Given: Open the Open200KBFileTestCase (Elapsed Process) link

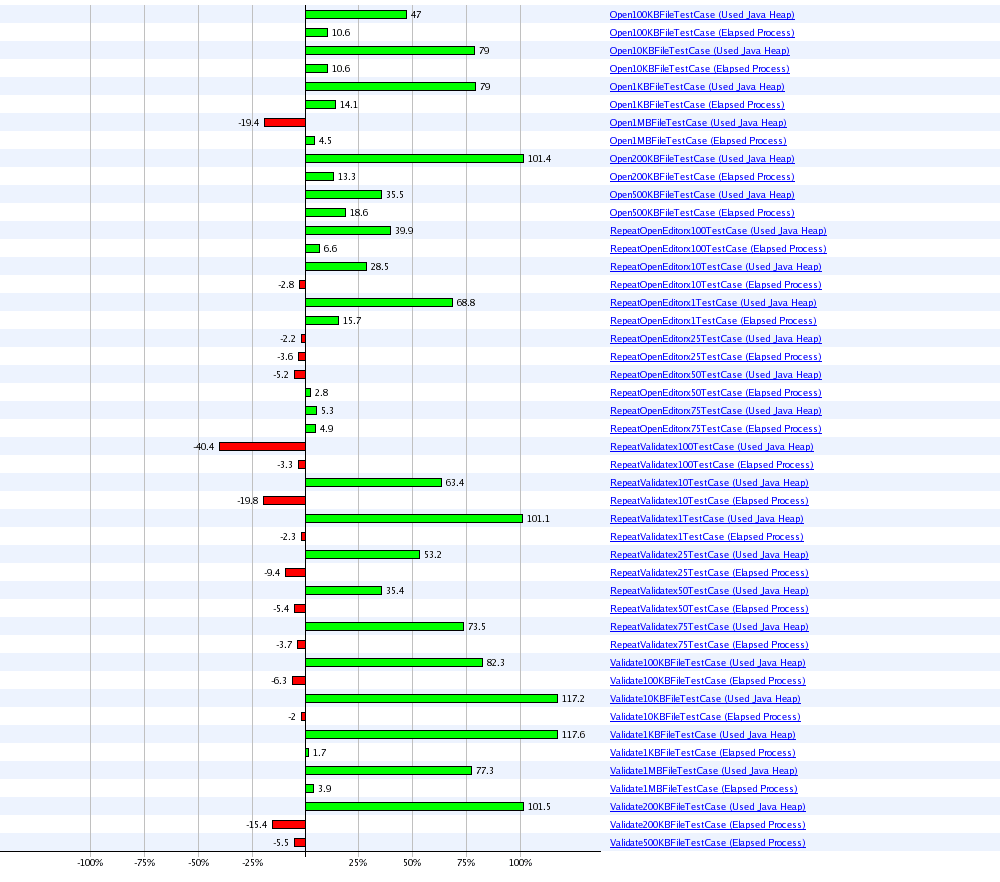Looking at the screenshot, I should click(702, 177).
